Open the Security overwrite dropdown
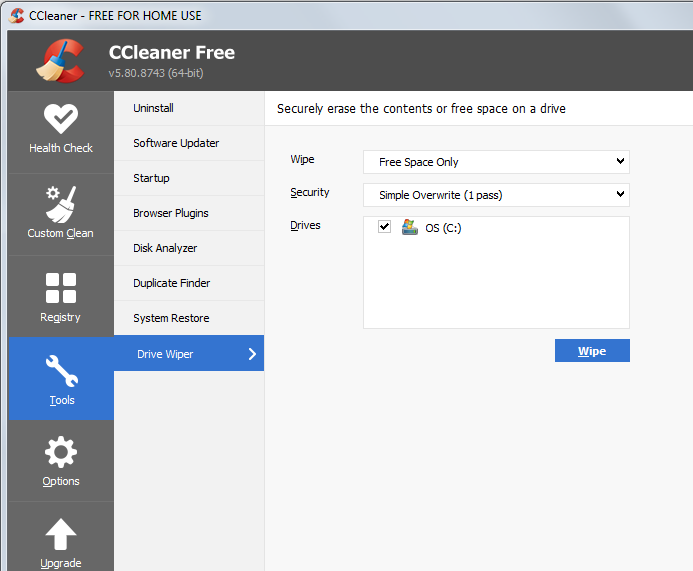The width and height of the screenshot is (693, 571). (x=496, y=195)
